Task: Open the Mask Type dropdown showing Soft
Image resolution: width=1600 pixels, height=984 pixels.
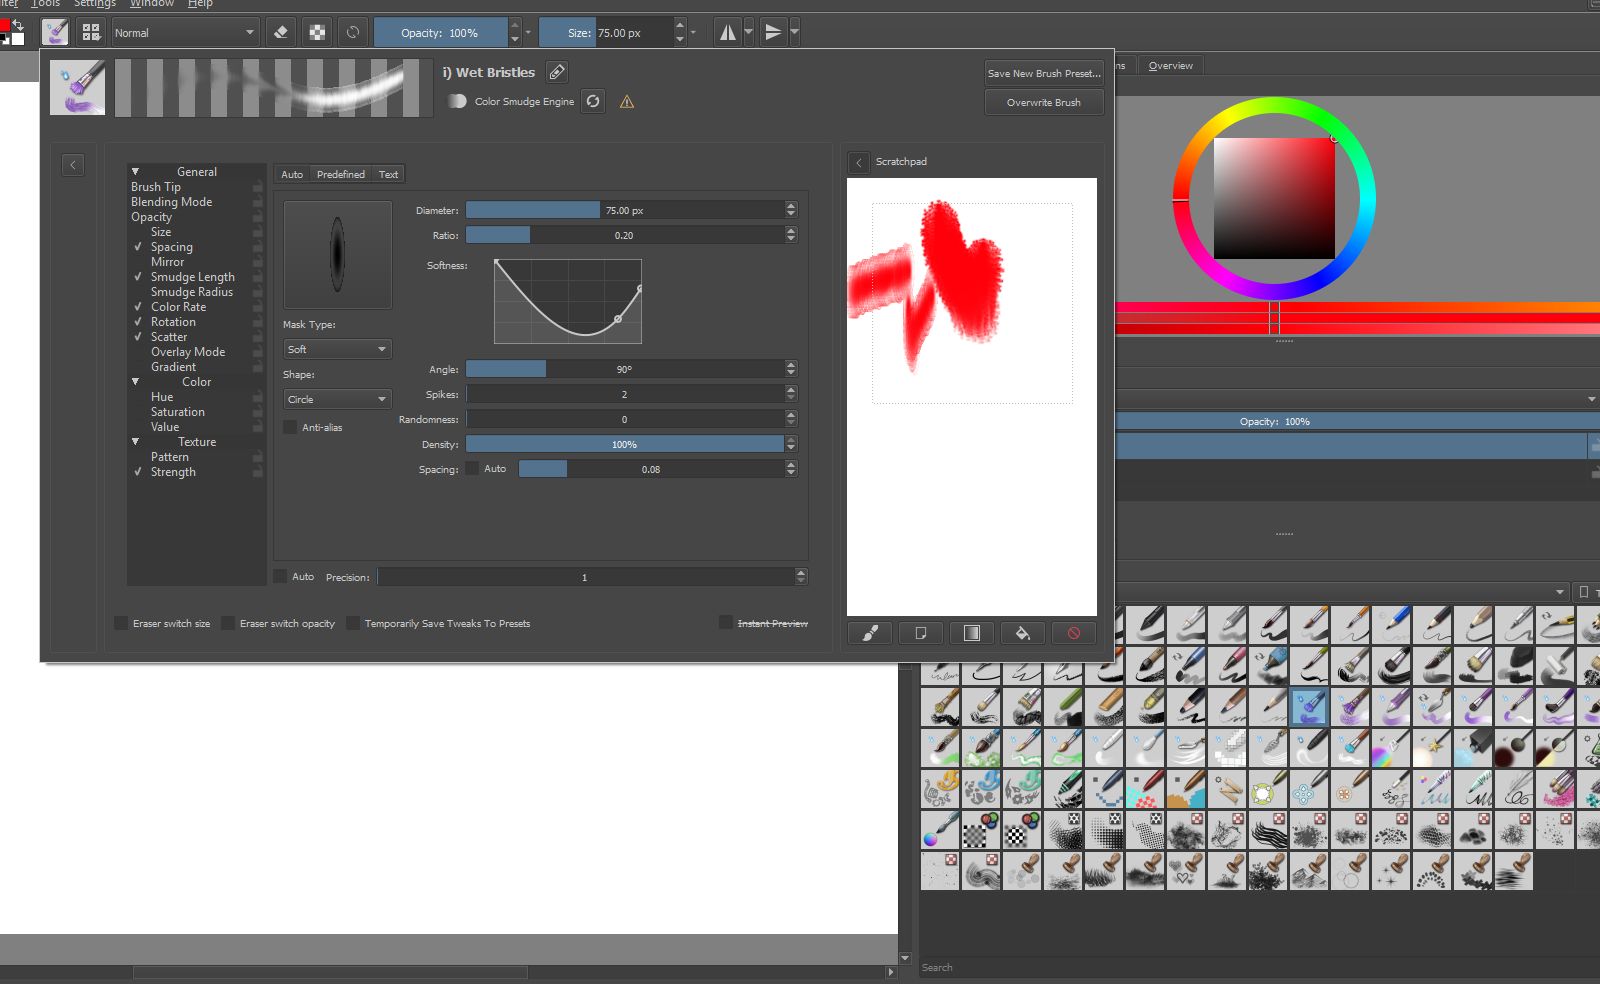Action: (x=337, y=349)
